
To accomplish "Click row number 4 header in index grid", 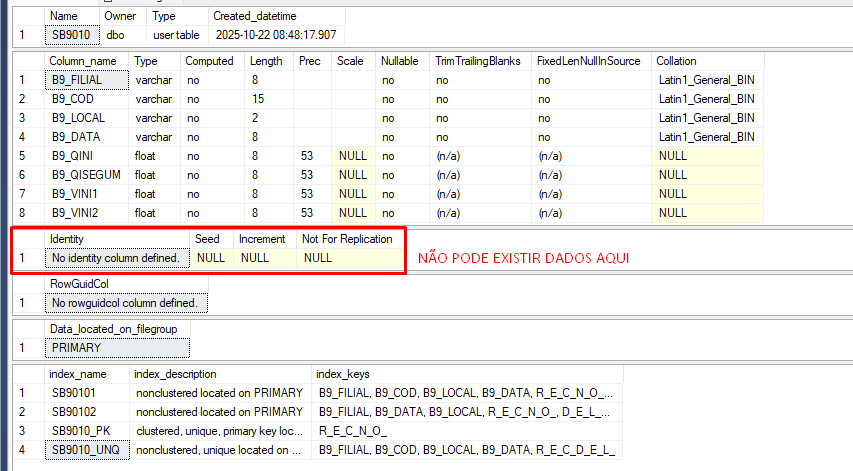I will (x=28, y=450).
